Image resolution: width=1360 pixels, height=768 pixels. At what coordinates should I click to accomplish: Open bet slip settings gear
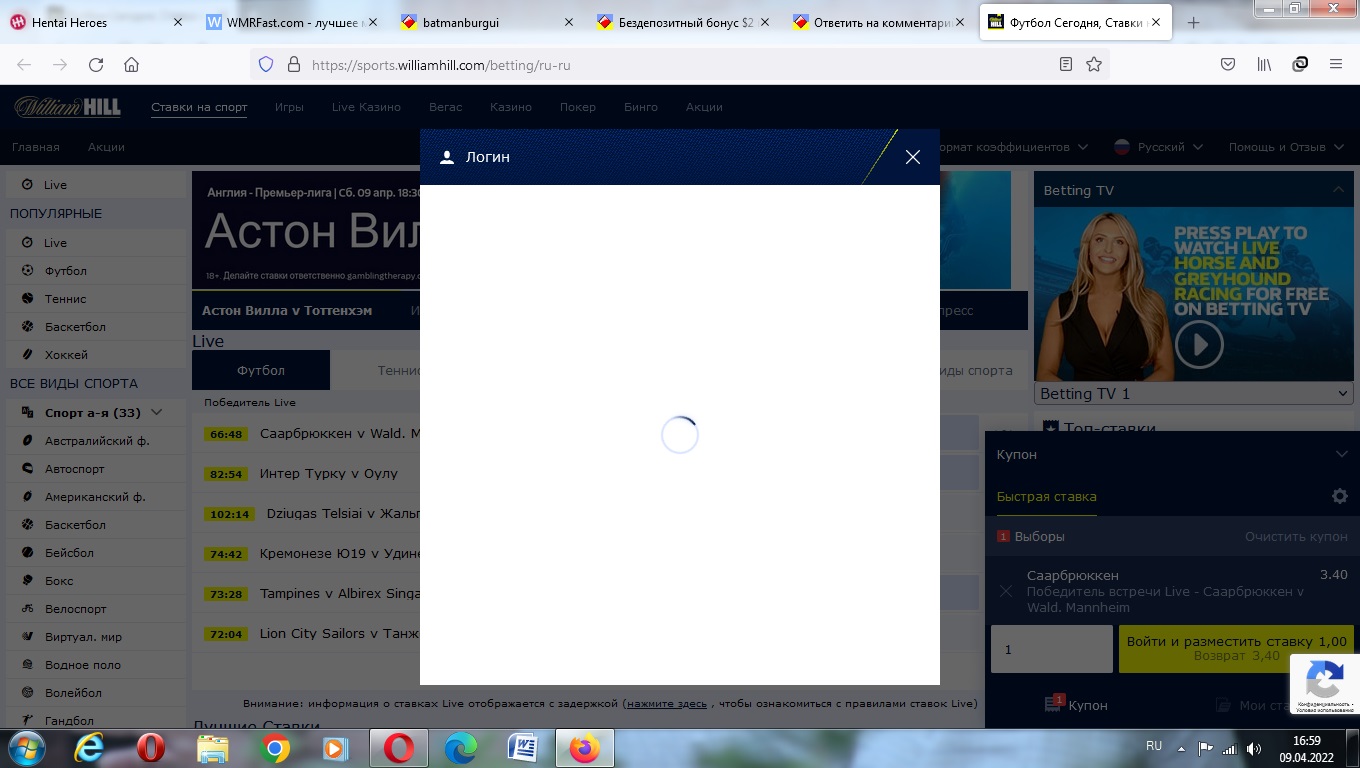click(1340, 497)
